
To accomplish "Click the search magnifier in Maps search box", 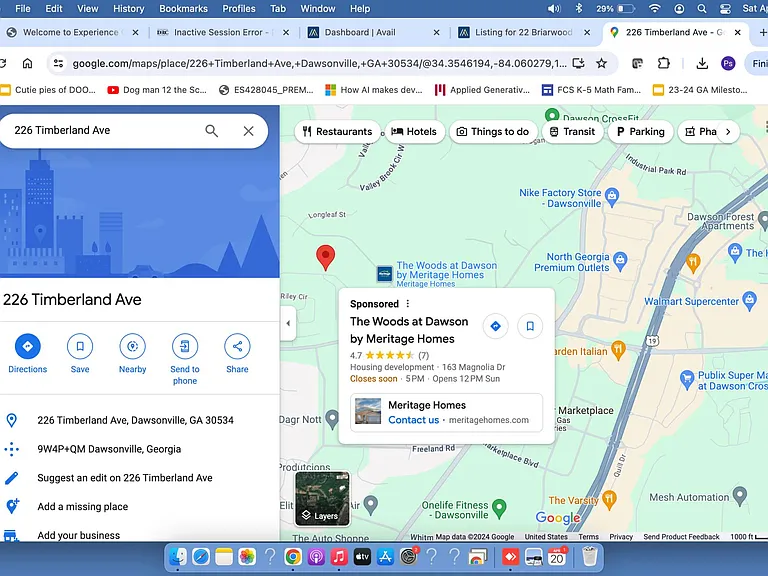I will 212,131.
